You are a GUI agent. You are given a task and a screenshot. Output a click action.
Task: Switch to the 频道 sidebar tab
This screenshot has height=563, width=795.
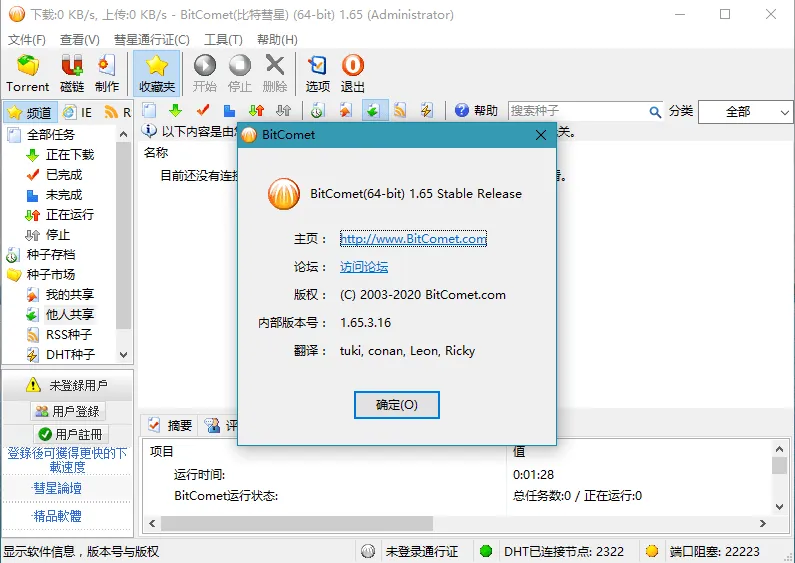tap(29, 112)
